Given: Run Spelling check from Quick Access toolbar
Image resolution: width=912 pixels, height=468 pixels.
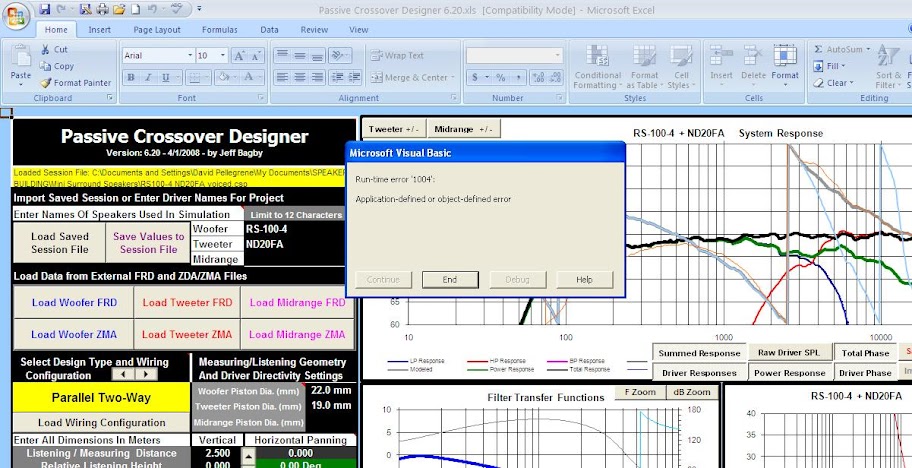Looking at the screenshot, I should point(177,9).
